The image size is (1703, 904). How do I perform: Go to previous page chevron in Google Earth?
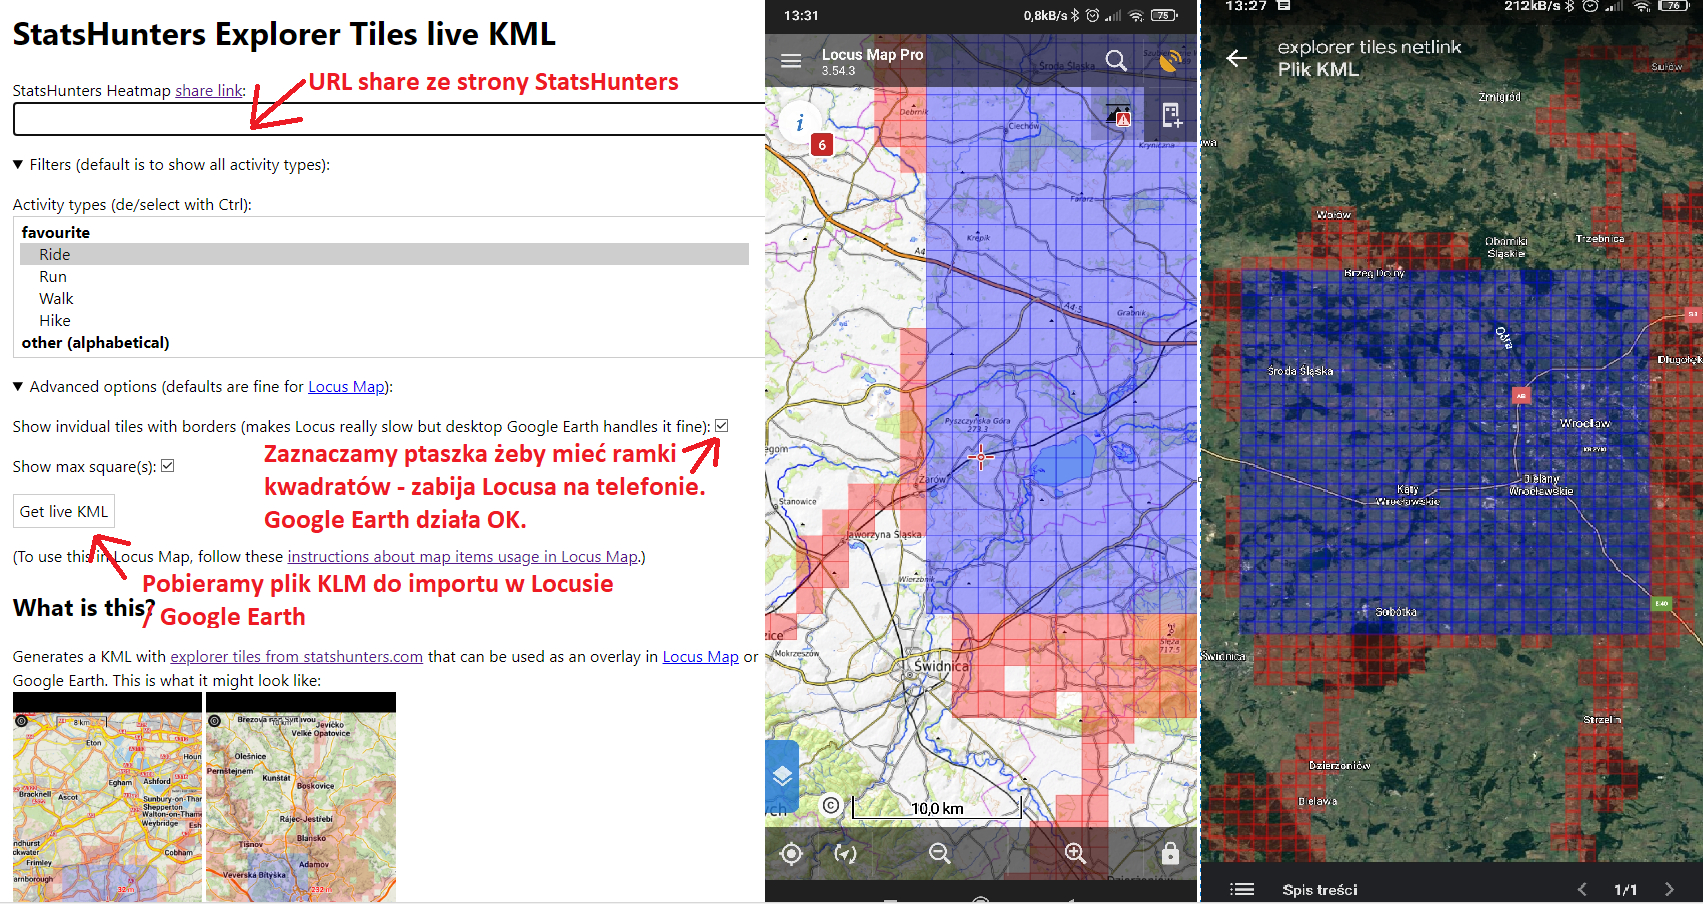click(x=1582, y=889)
